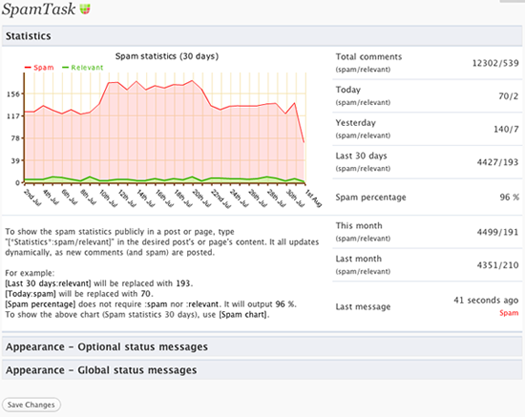
Task: Click the spam line peak near 20th-Jul
Action: pos(192,80)
